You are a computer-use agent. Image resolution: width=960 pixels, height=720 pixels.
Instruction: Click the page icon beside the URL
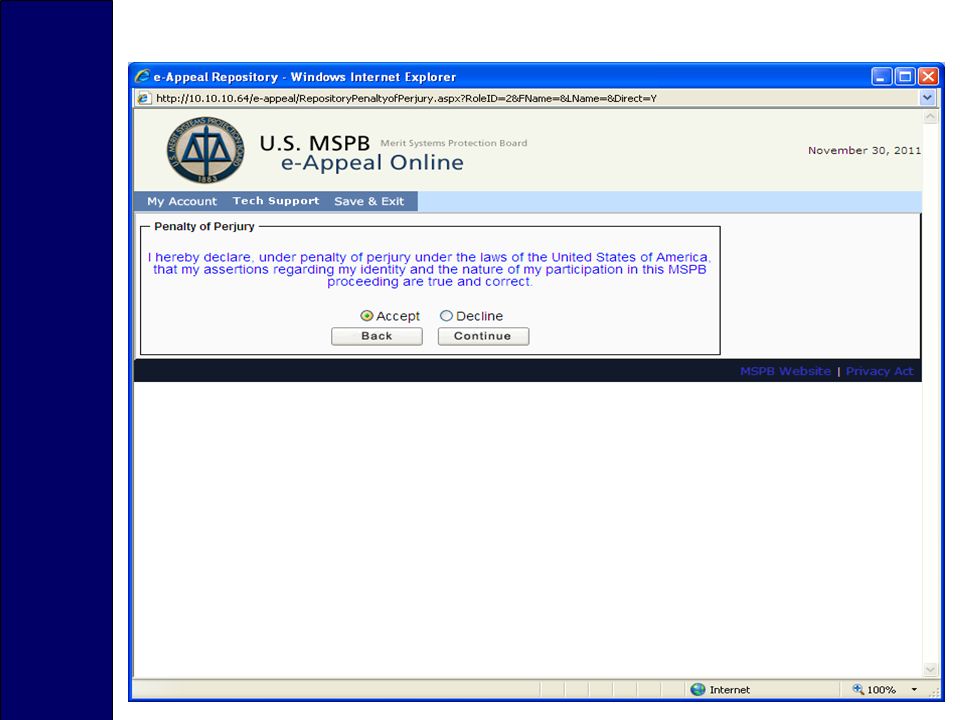coord(143,98)
